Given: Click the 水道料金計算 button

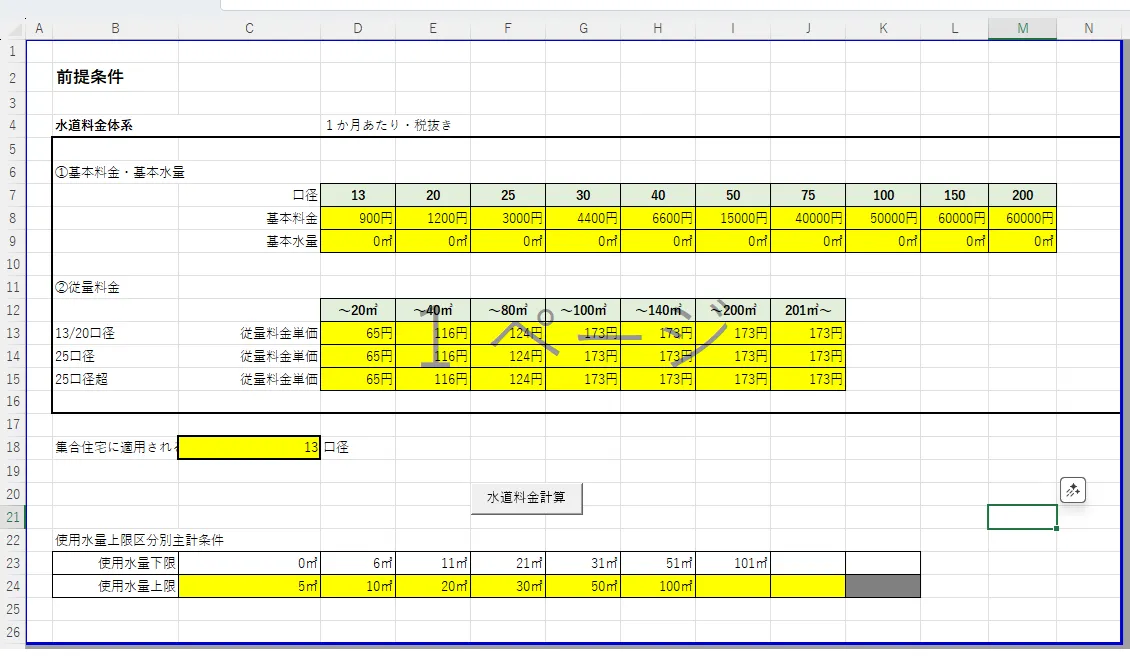Looking at the screenshot, I should tap(526, 498).
